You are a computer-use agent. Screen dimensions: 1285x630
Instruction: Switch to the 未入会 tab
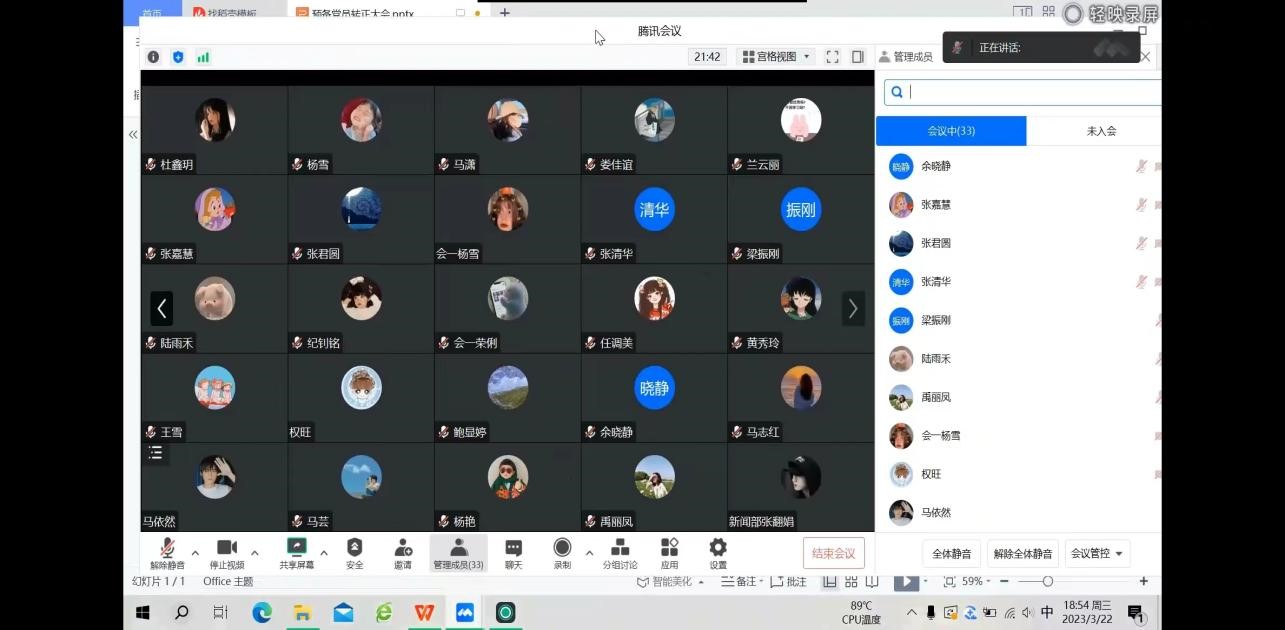1101,131
